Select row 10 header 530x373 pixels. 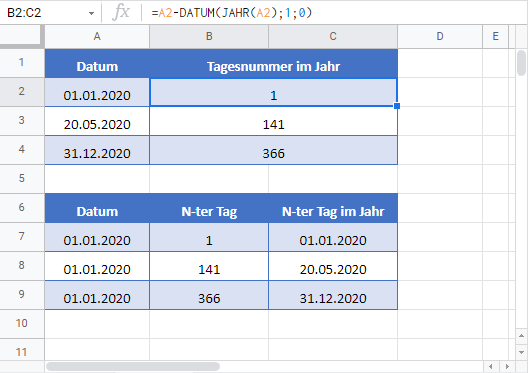point(22,324)
